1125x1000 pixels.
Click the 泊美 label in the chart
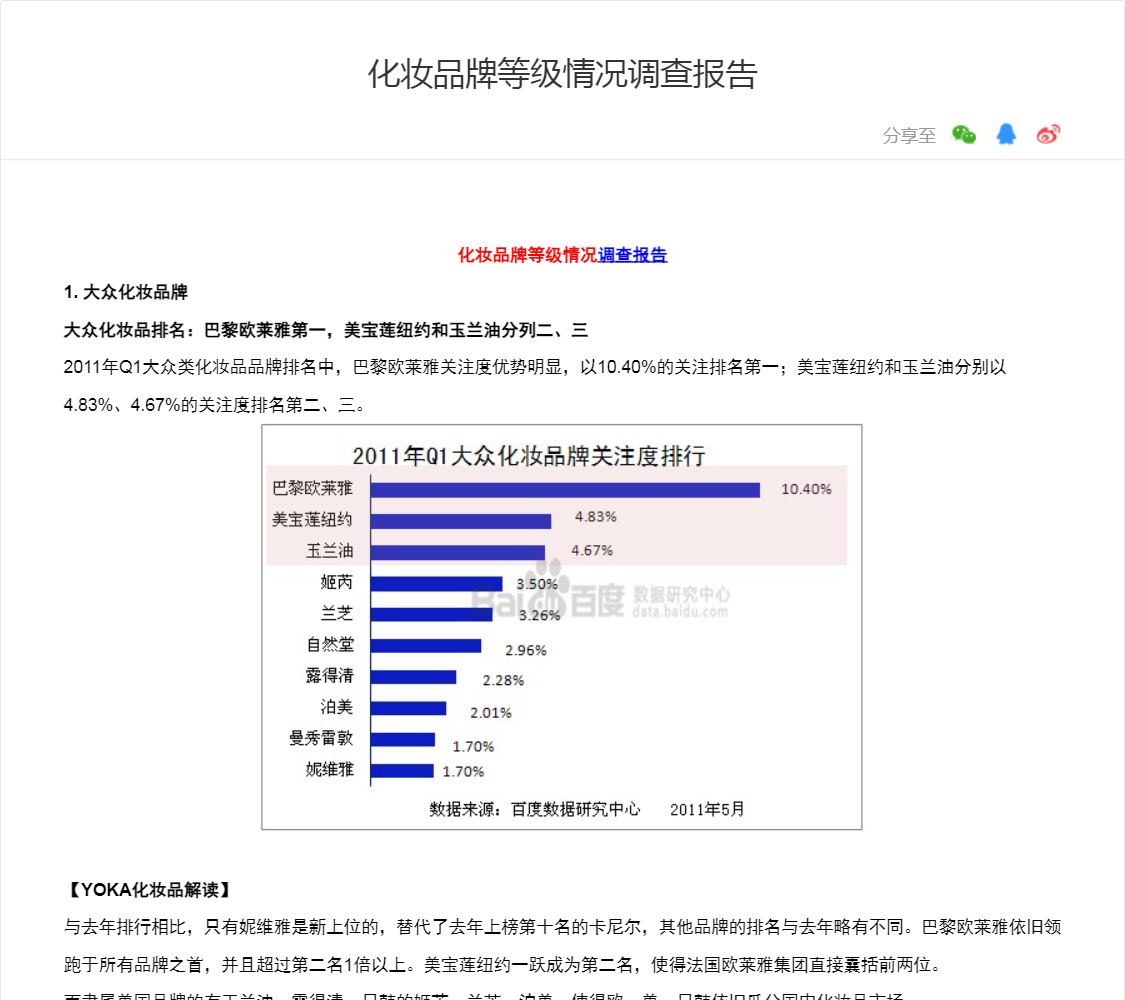[x=337, y=707]
